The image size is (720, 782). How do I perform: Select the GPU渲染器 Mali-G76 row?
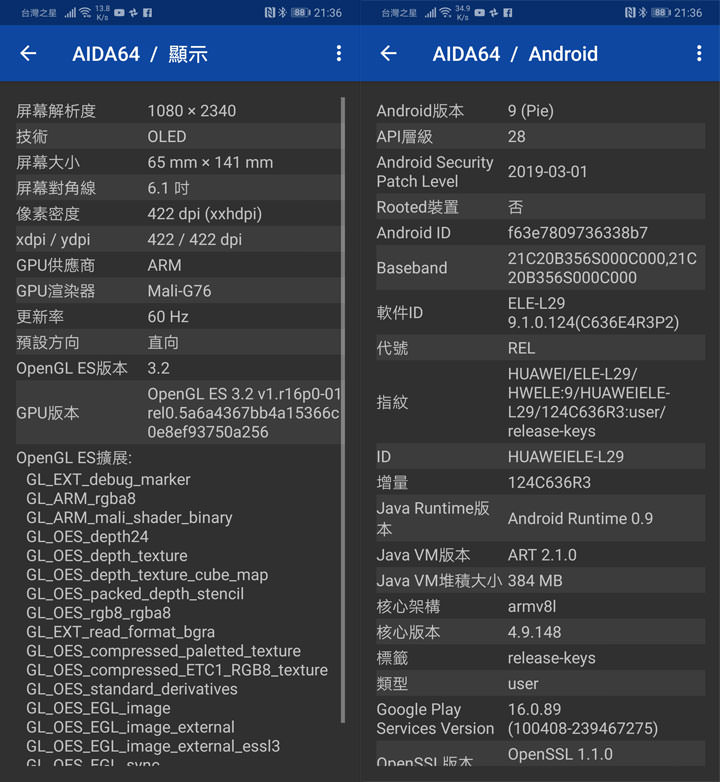coord(178,291)
